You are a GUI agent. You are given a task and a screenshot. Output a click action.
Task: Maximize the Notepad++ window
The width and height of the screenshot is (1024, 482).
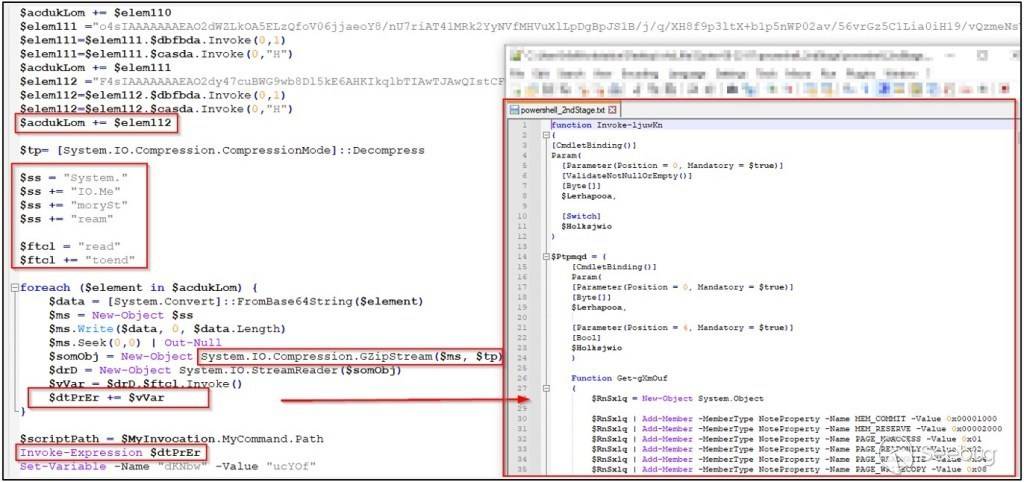pos(982,56)
